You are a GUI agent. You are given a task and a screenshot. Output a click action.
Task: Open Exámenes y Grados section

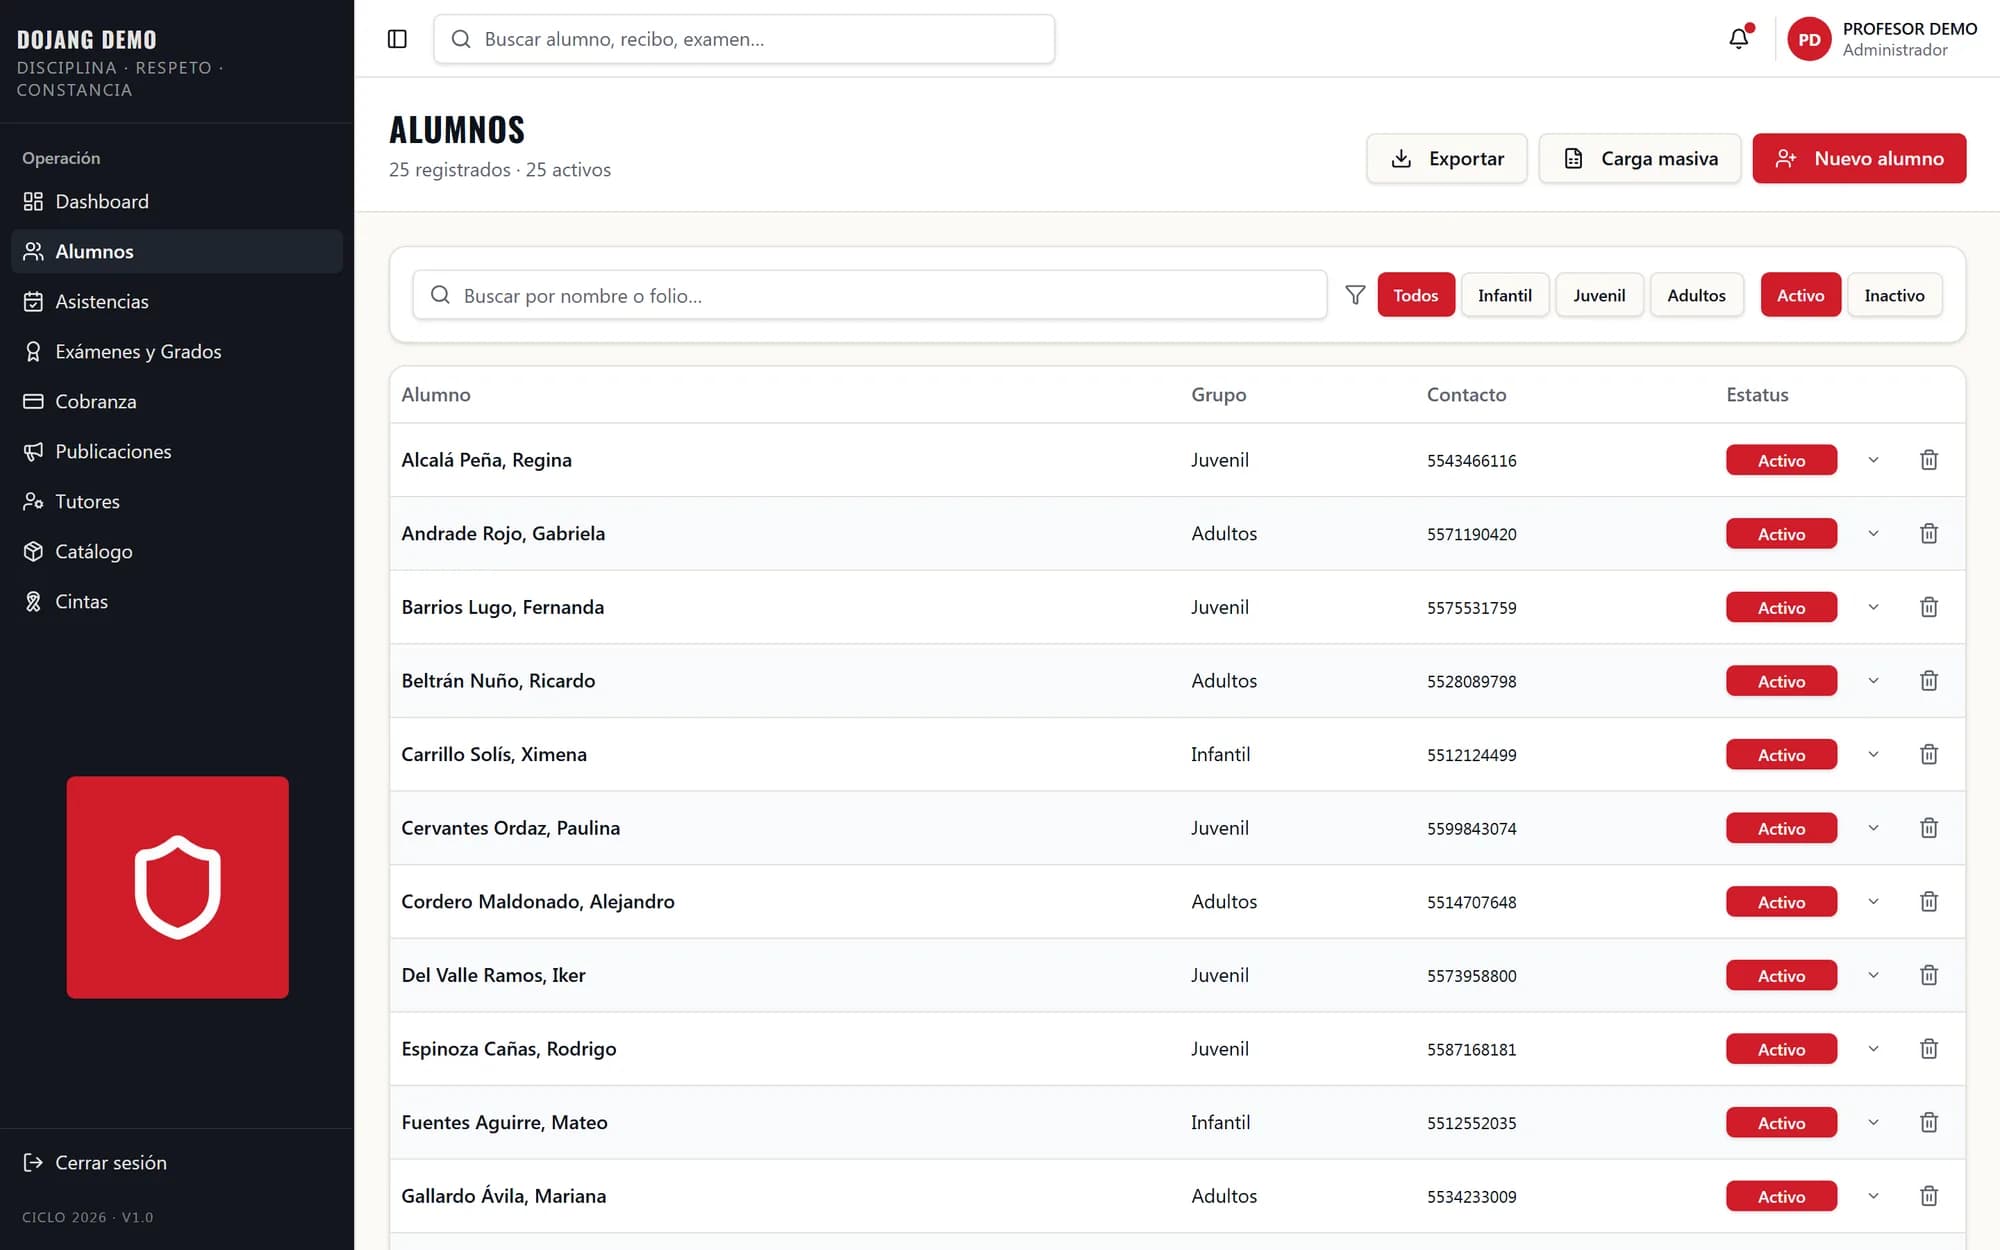coord(177,351)
